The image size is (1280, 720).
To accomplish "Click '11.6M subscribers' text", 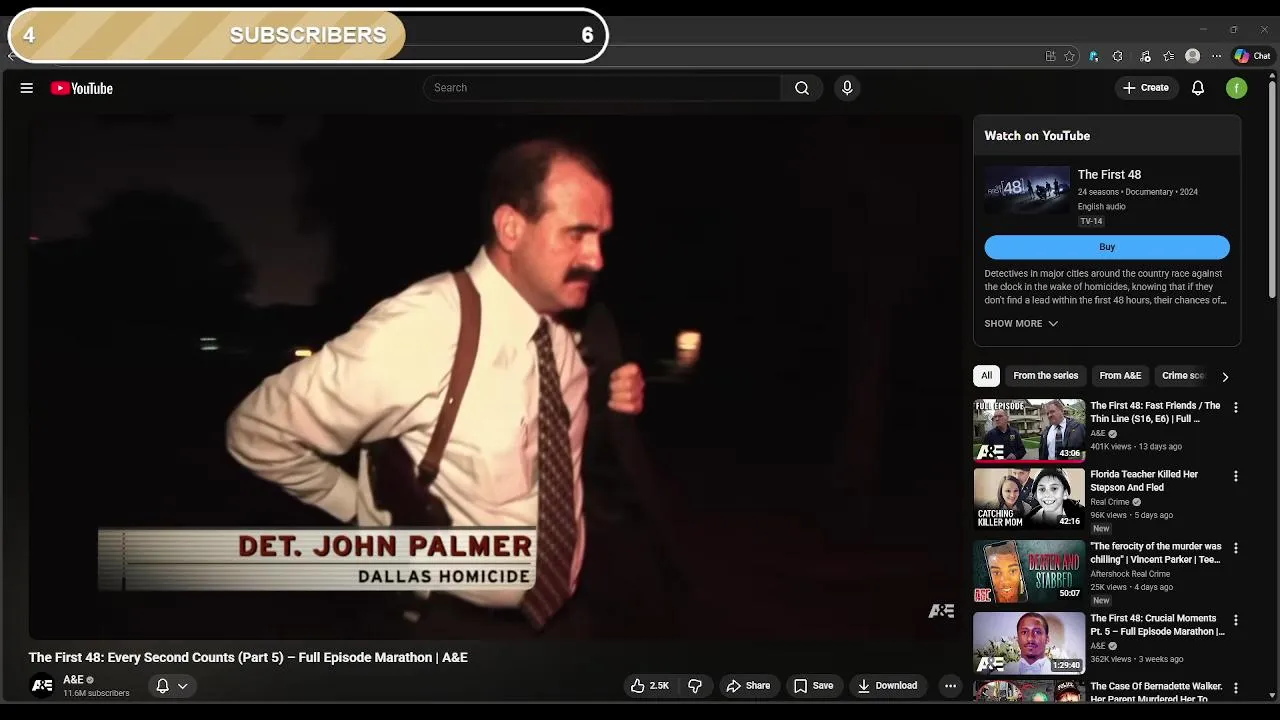I will (96, 693).
